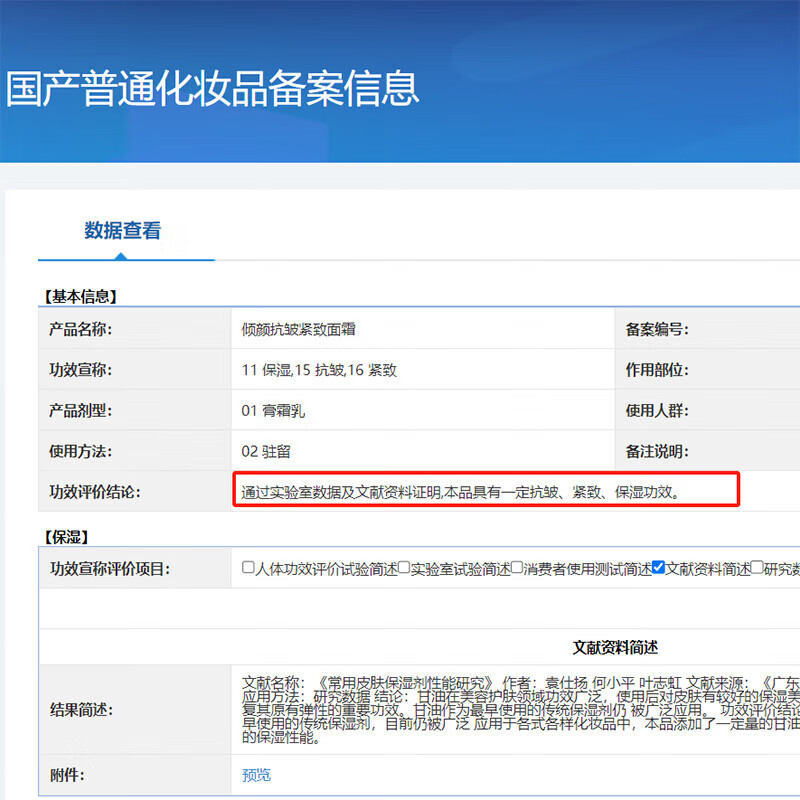Screen dimensions: 800x800
Task: Click the 作用部位 field label
Action: [x=657, y=370]
